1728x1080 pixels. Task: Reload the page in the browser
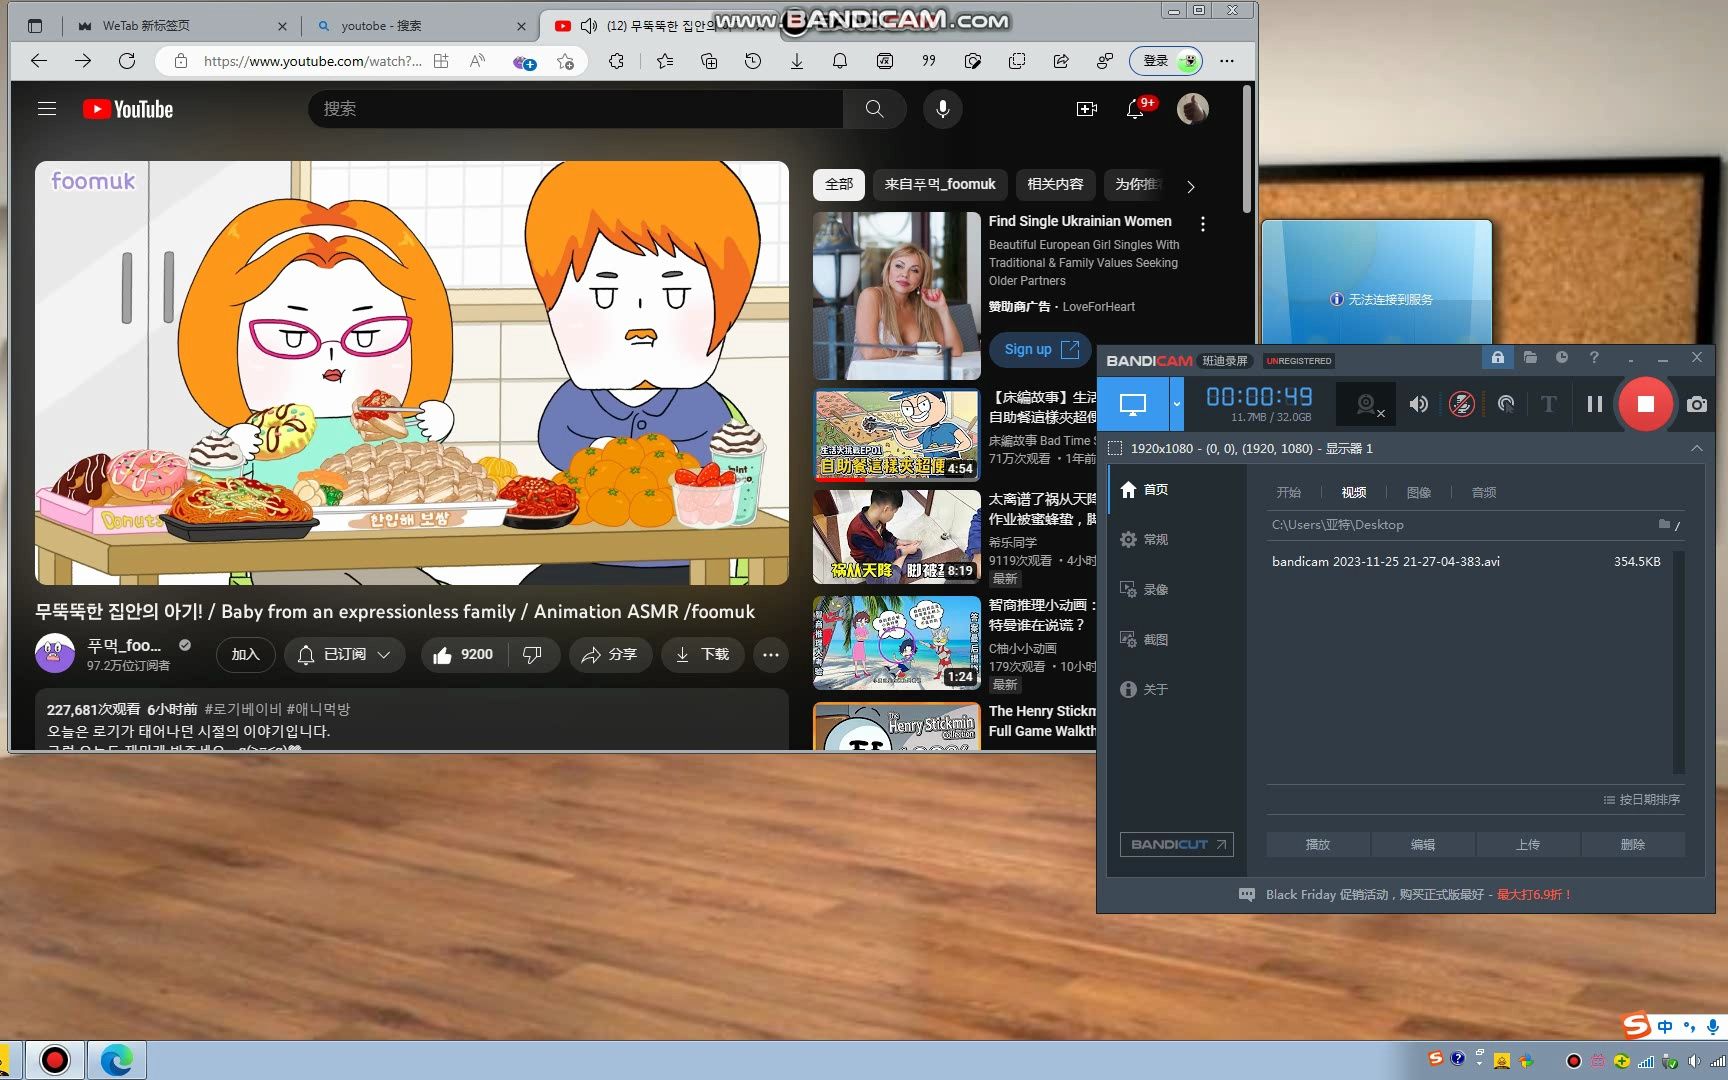pyautogui.click(x=127, y=61)
